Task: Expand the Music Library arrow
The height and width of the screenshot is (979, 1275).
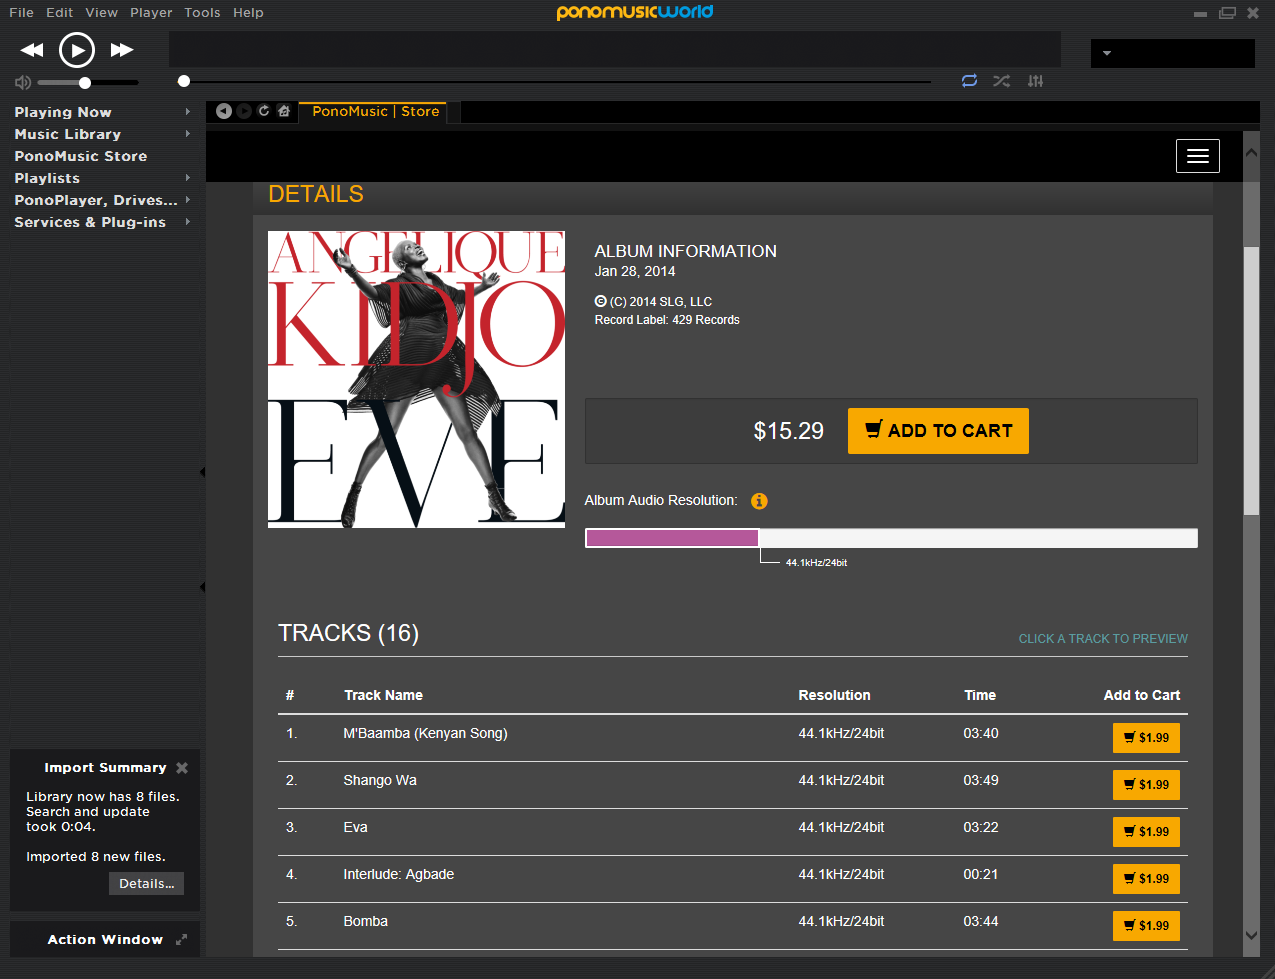Action: (187, 134)
